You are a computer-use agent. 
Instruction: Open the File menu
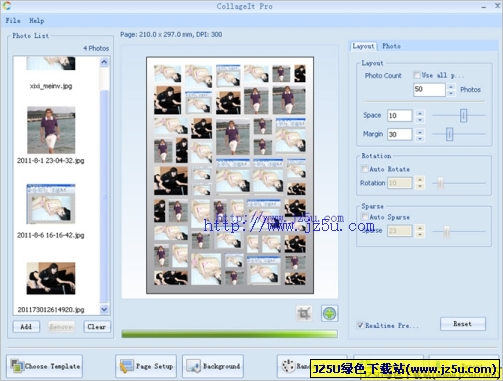click(x=13, y=20)
